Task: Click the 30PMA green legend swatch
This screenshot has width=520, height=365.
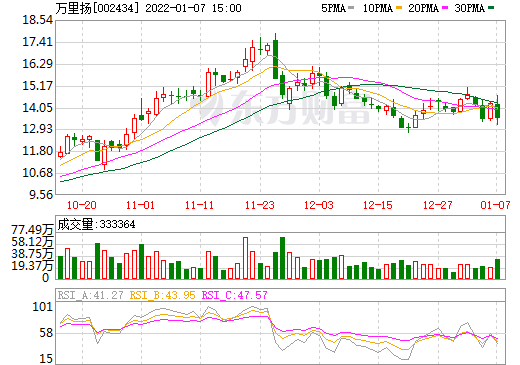Action: click(491, 8)
